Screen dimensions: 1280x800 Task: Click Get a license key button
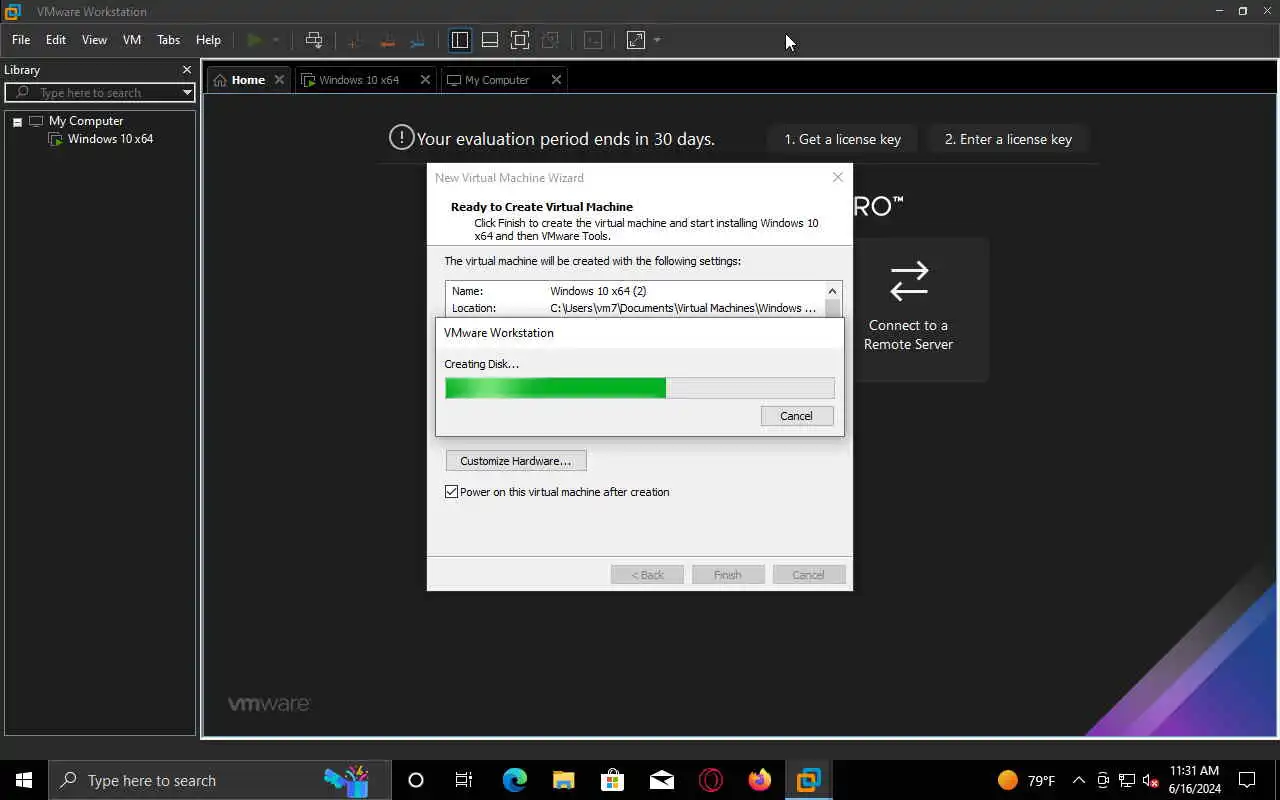click(x=842, y=139)
